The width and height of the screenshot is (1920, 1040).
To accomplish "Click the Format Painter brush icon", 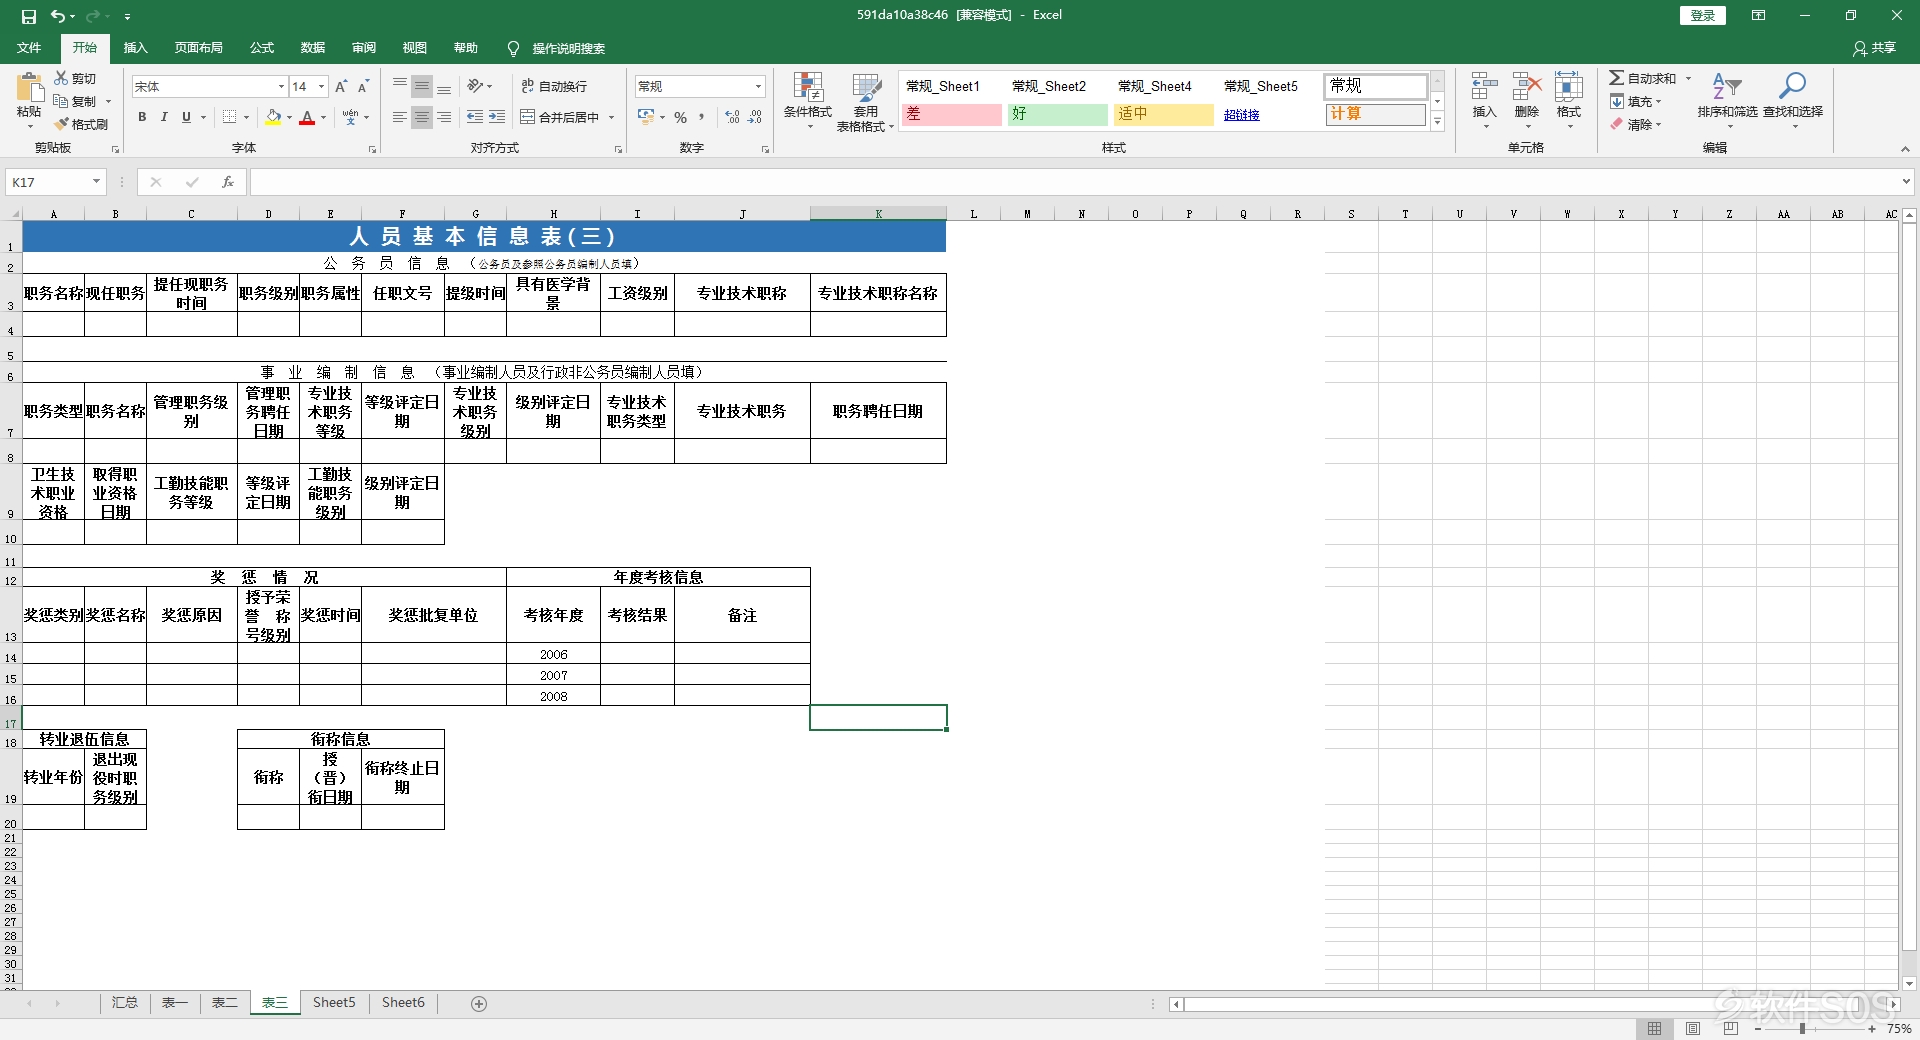I will click(x=61, y=124).
